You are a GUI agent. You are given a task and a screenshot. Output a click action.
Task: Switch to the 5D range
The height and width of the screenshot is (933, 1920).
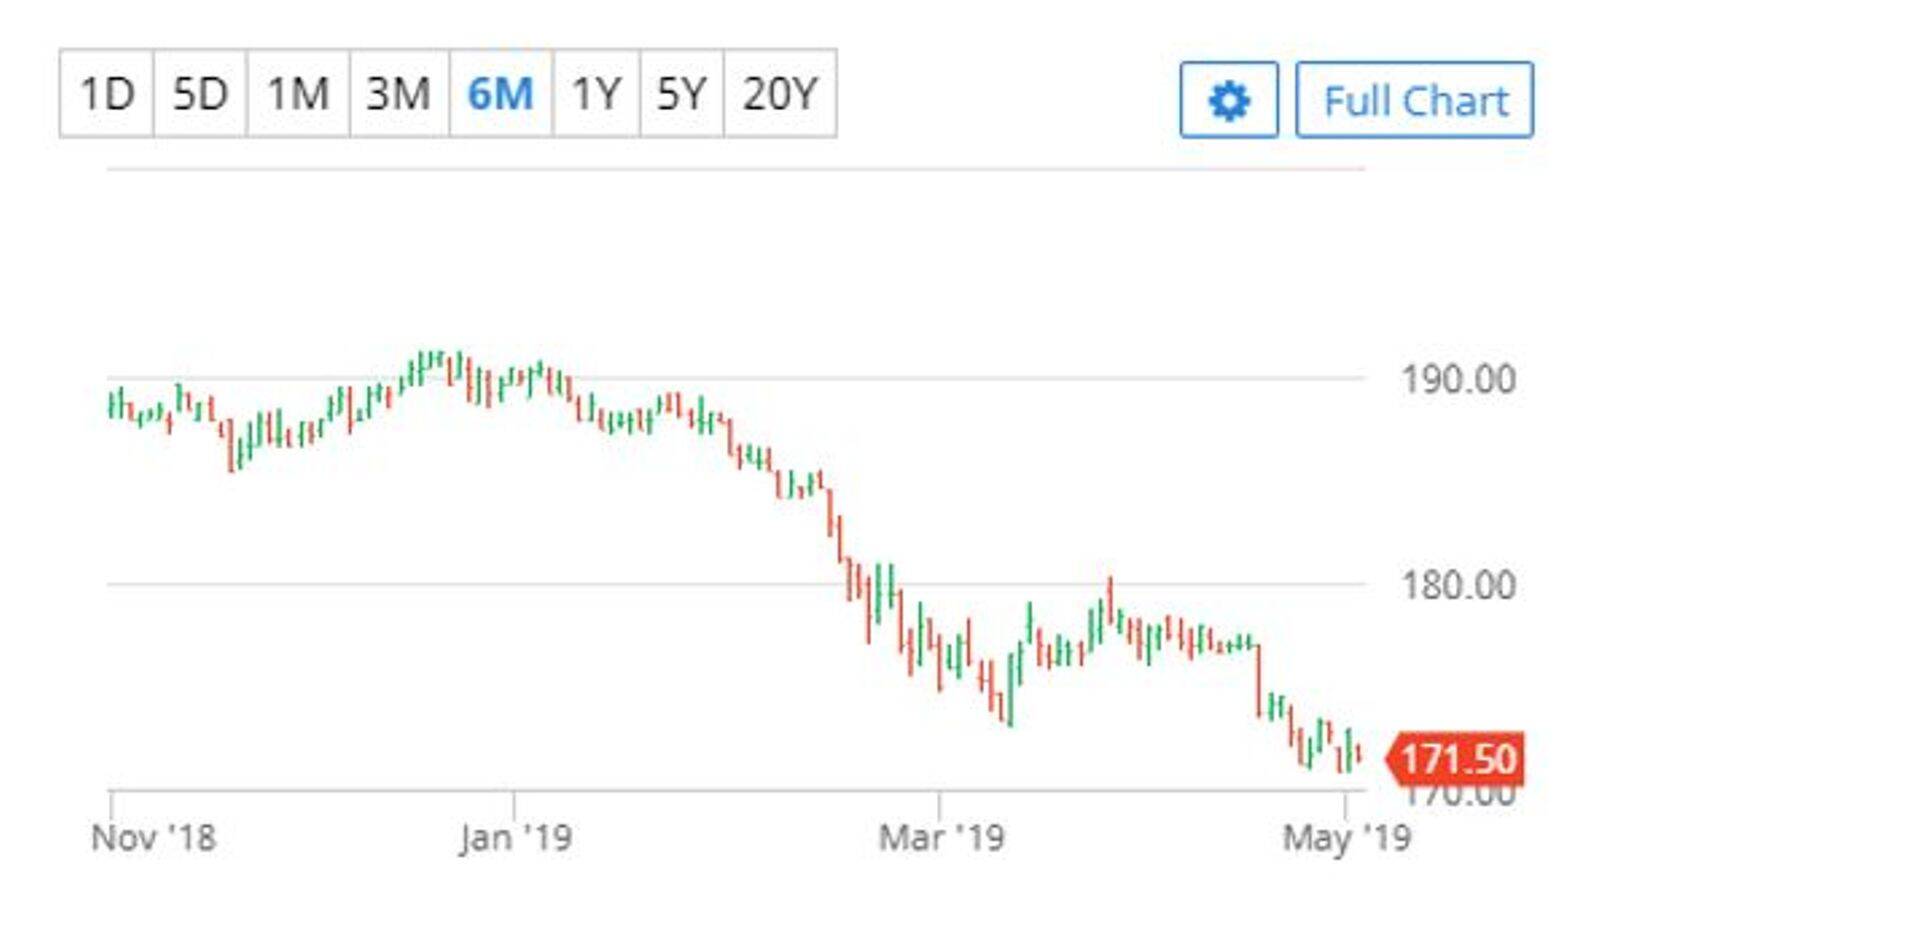point(200,94)
